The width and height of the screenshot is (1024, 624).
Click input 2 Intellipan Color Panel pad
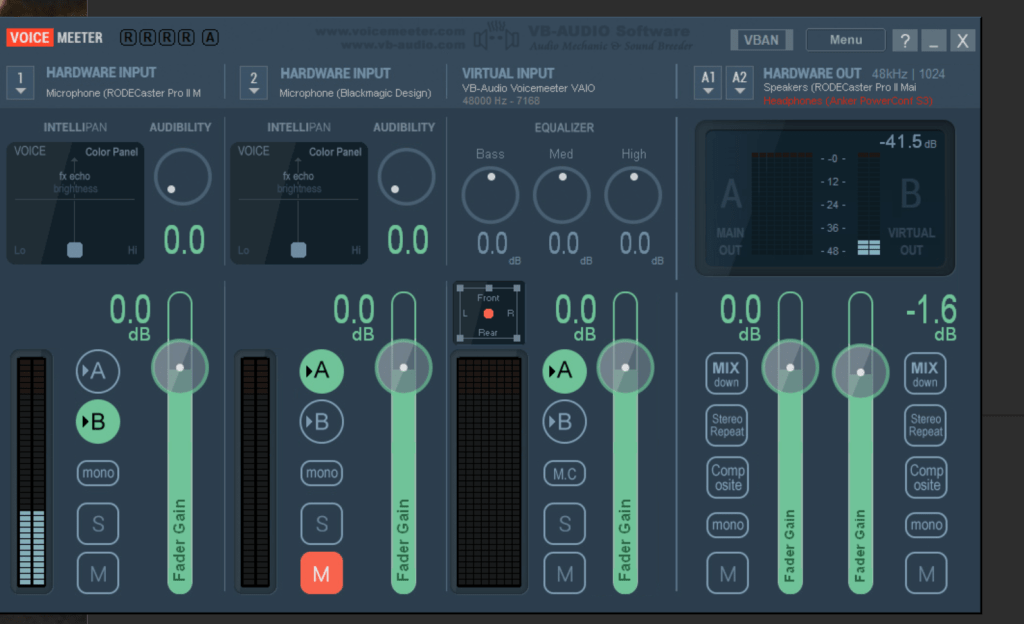298,203
